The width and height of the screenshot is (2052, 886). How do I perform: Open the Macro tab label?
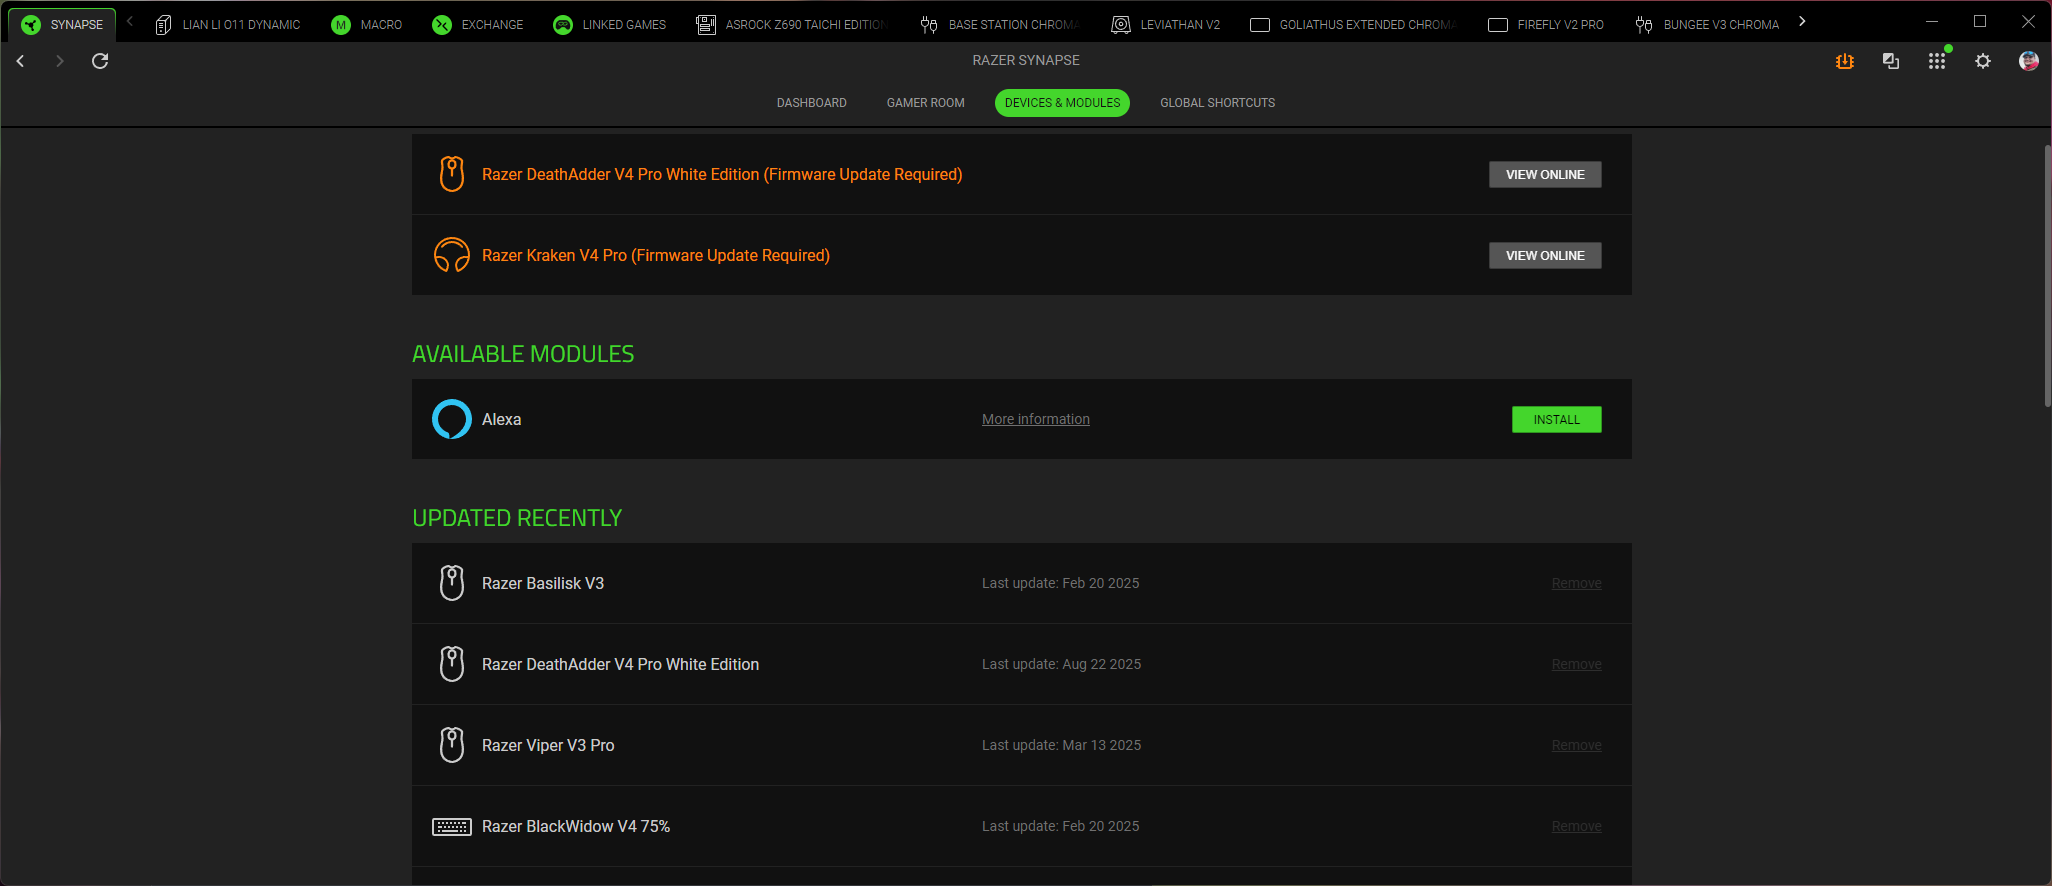pyautogui.click(x=381, y=25)
